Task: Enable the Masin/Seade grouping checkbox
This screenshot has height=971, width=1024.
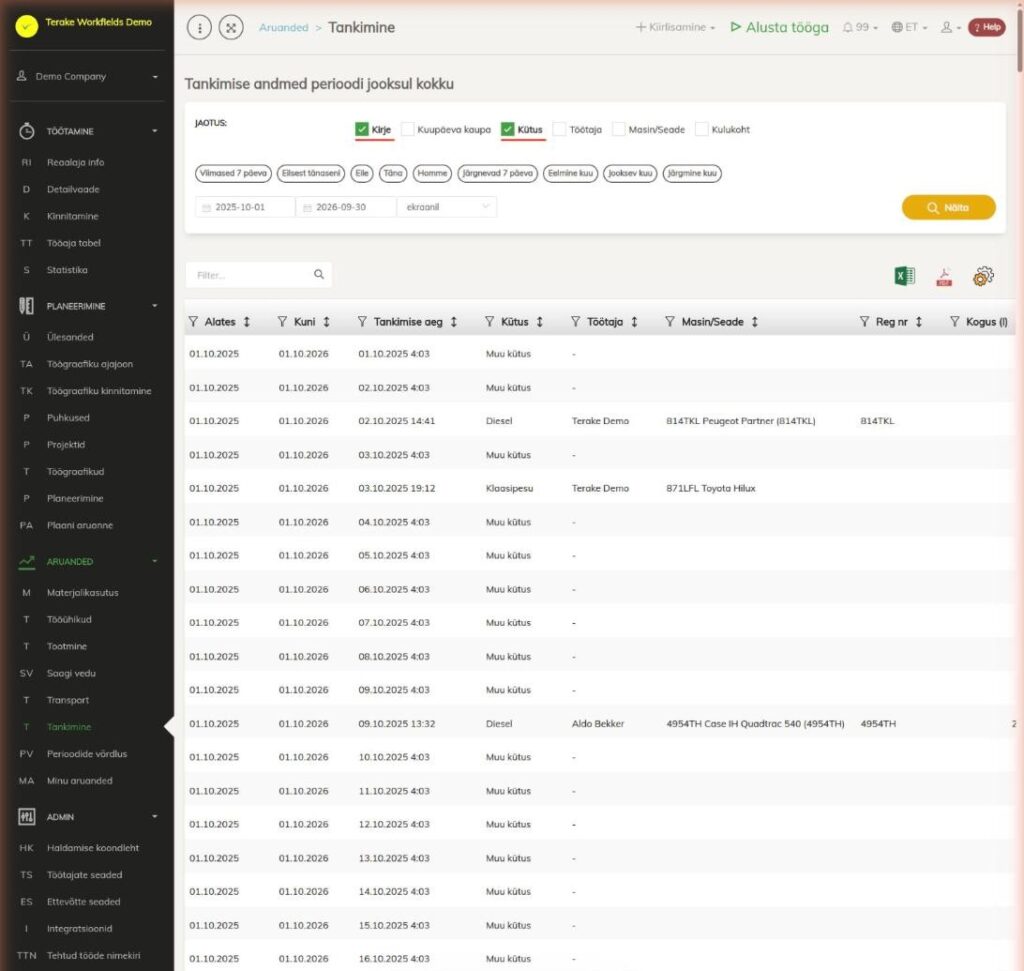Action: (618, 129)
